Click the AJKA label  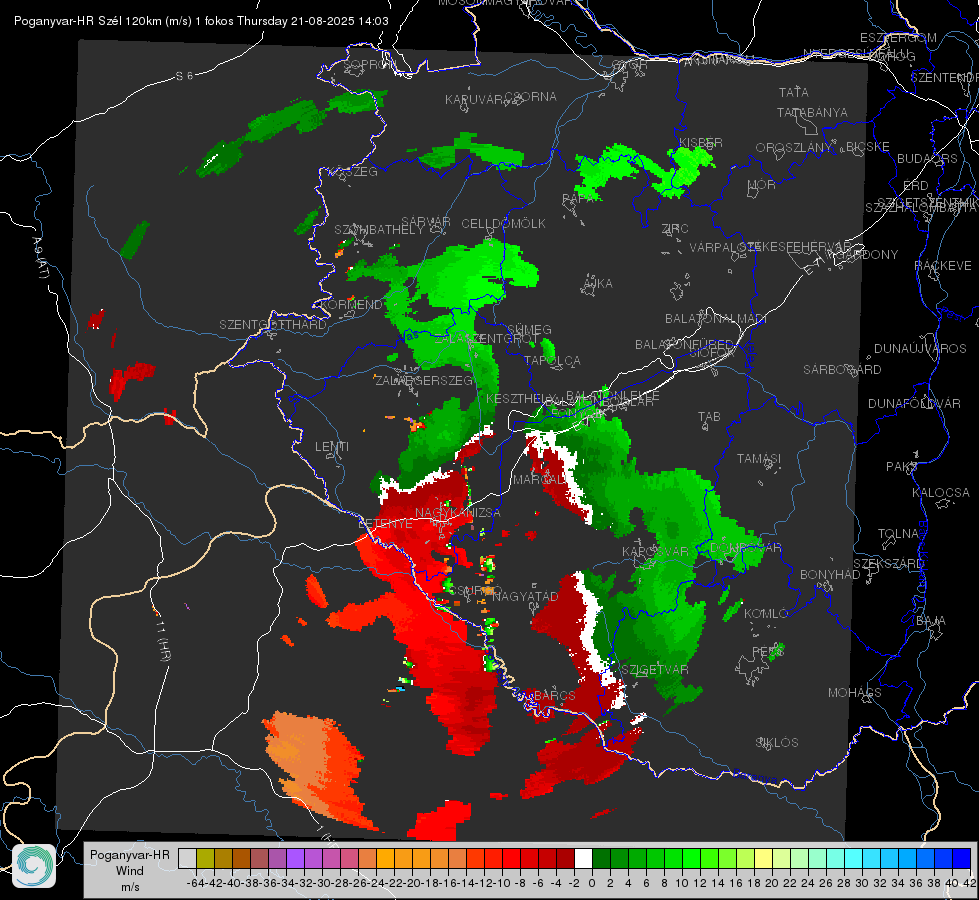tap(598, 284)
